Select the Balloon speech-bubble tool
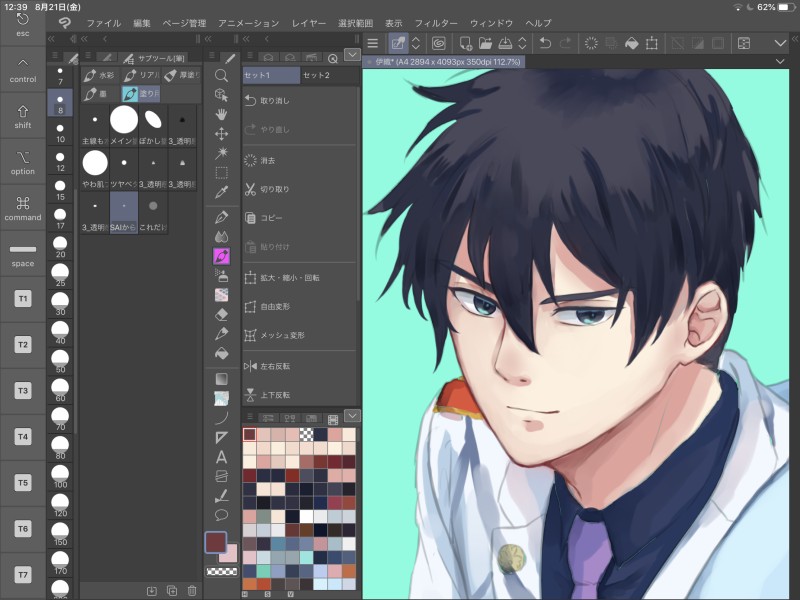 tap(221, 515)
